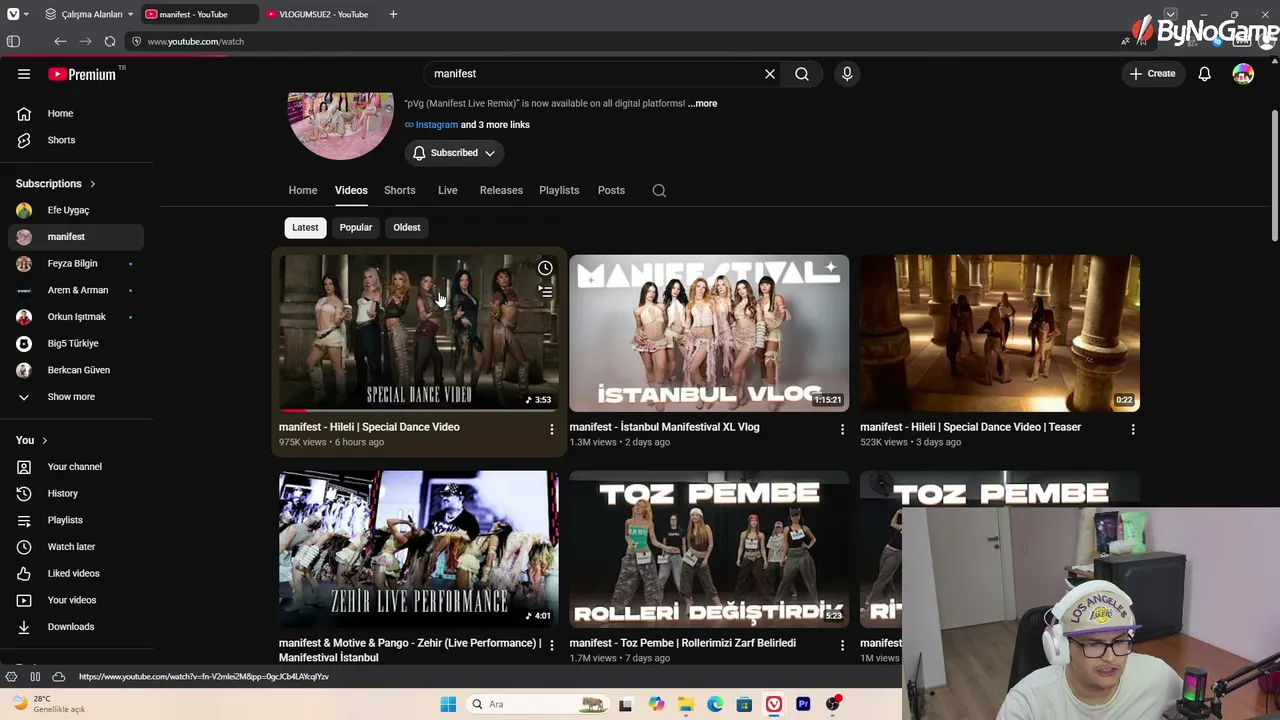Open options for Toz Pembe Rollerimizi video
Screen dimensions: 1280x720
(x=842, y=645)
